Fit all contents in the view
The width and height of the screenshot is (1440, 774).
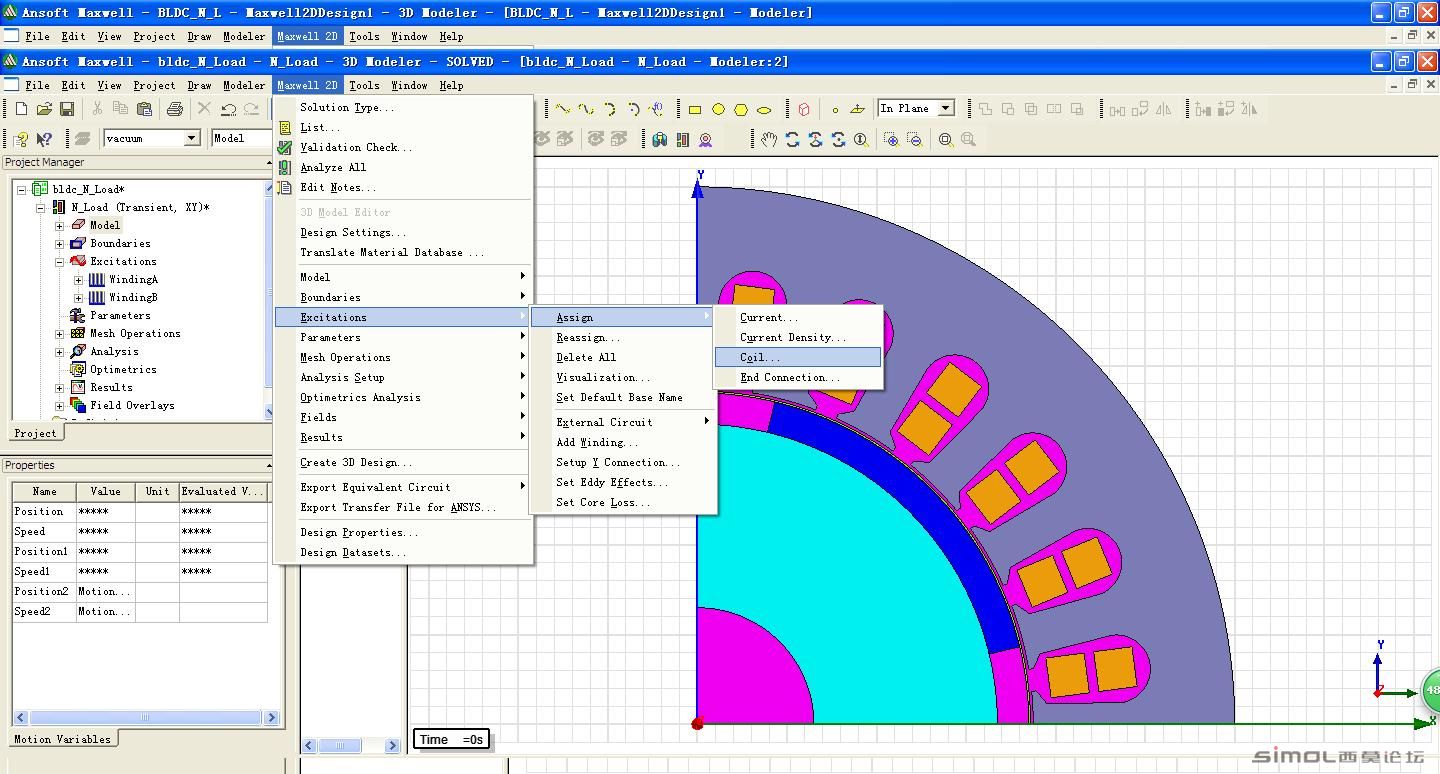[x=945, y=139]
